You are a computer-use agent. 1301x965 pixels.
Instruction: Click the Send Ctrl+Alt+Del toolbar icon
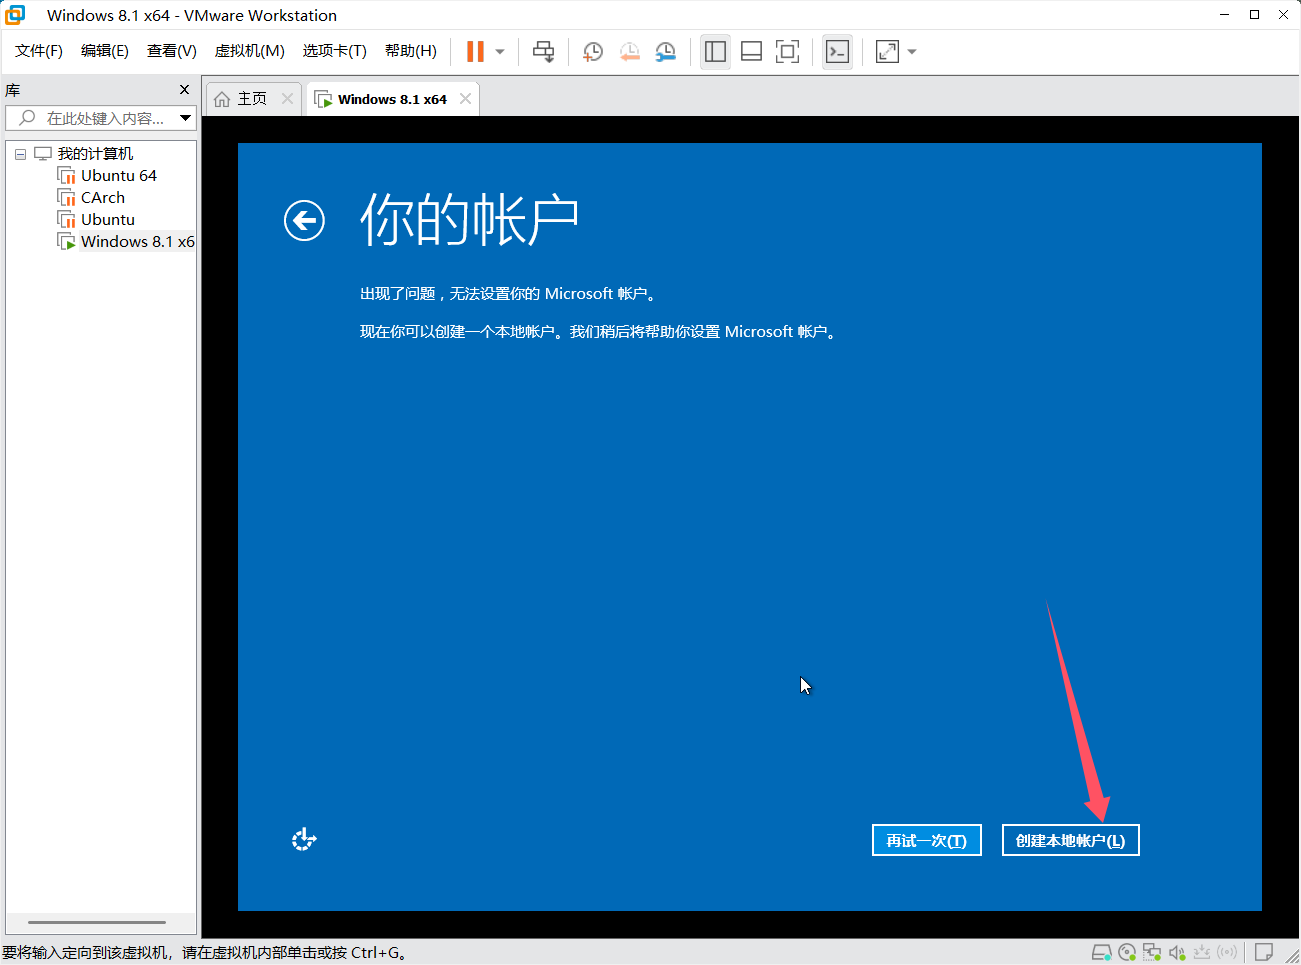coord(544,52)
